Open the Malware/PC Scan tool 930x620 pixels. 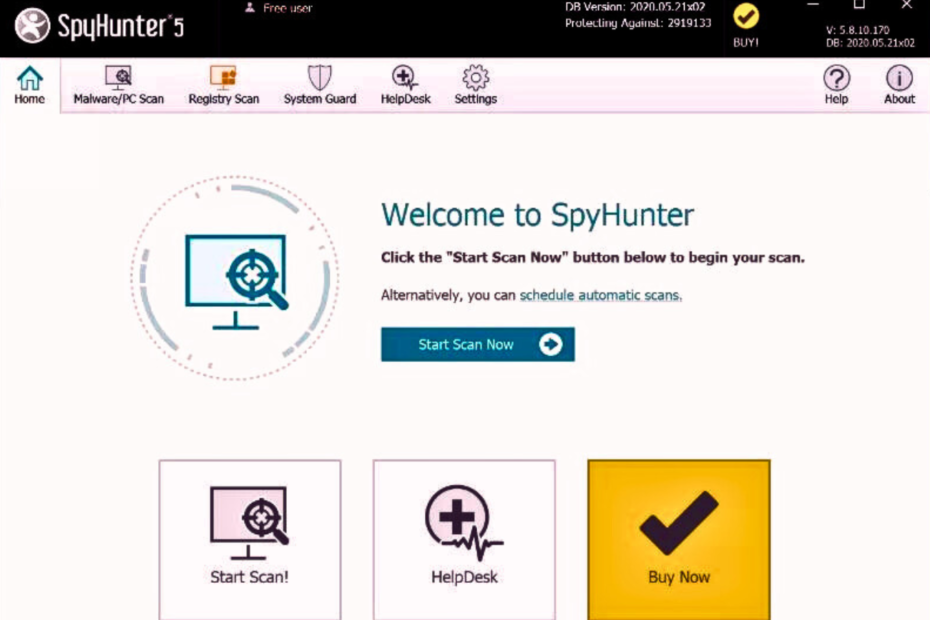tap(118, 84)
